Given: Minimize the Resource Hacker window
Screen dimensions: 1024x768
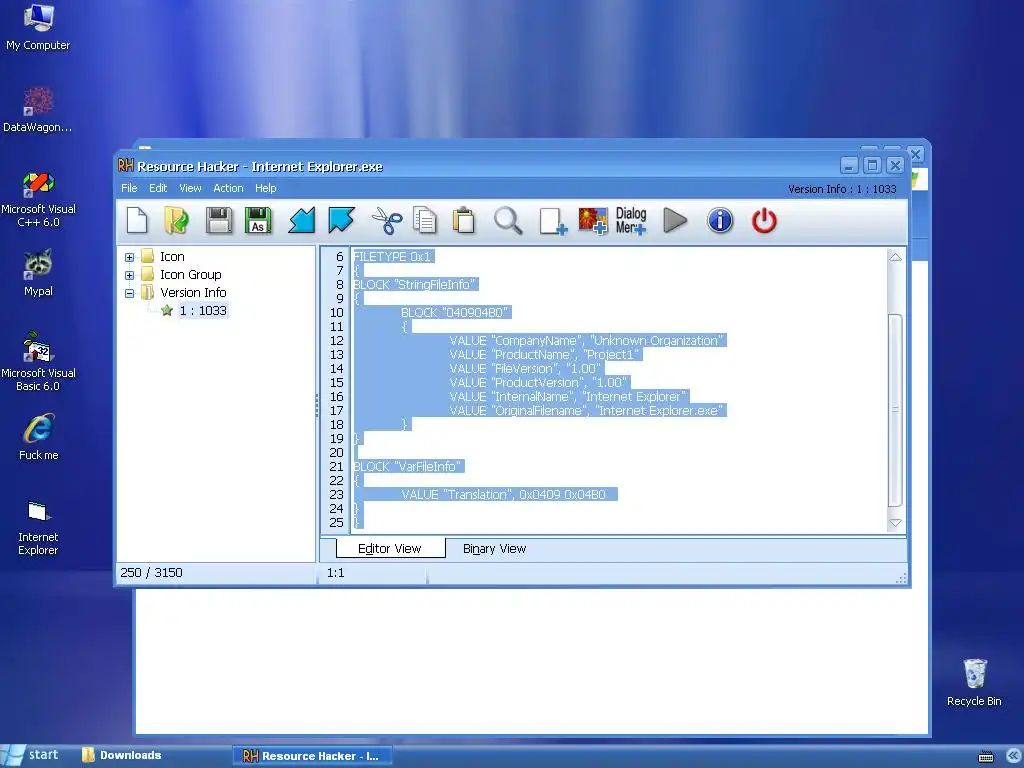Looking at the screenshot, I should [x=849, y=166].
